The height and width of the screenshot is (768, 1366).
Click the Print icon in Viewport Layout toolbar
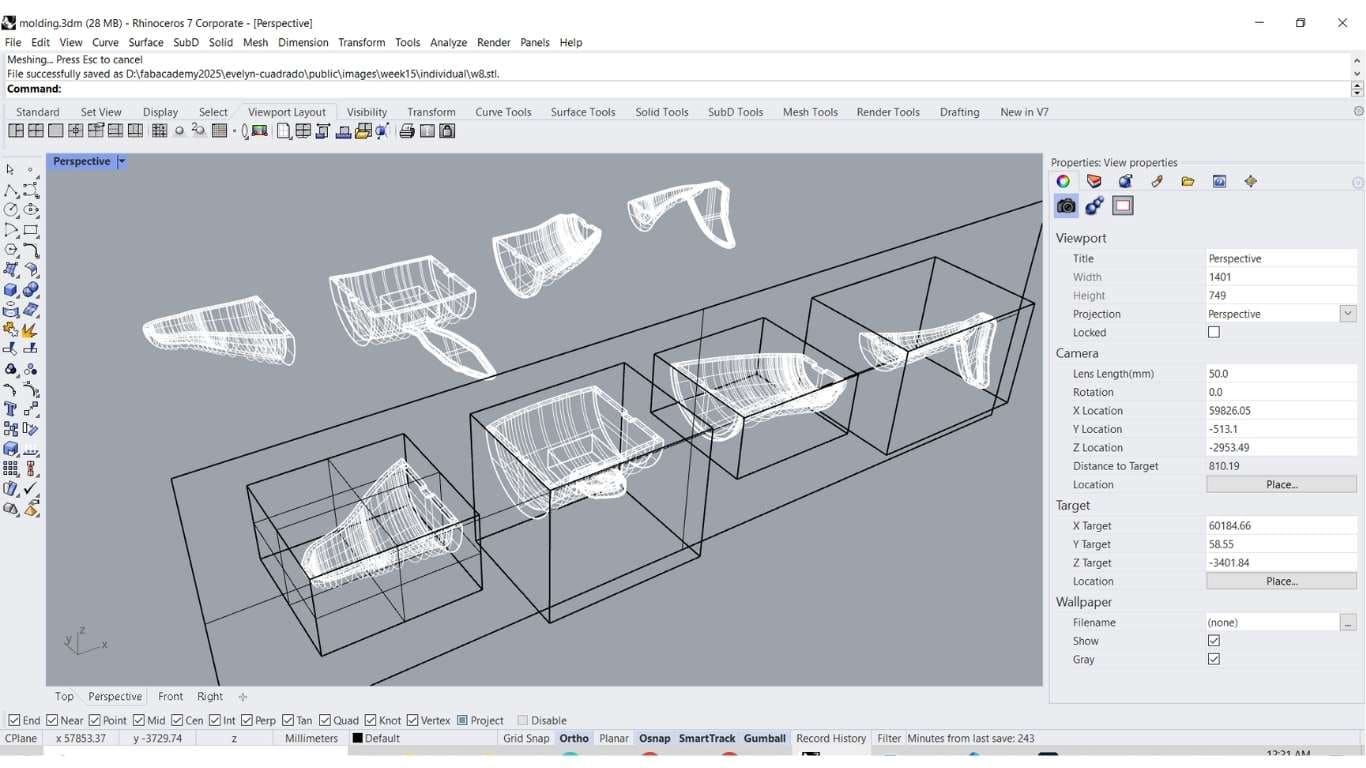point(407,131)
